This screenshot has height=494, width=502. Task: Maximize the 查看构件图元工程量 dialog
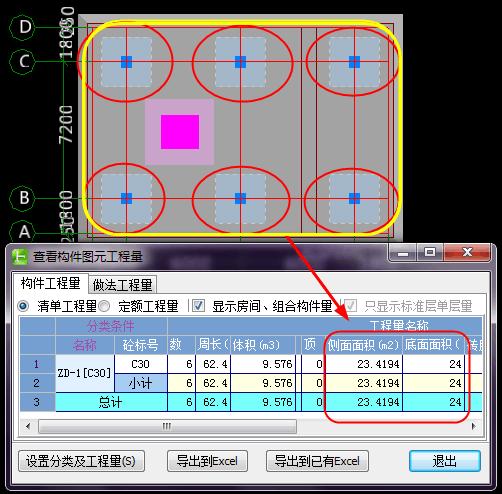430,253
